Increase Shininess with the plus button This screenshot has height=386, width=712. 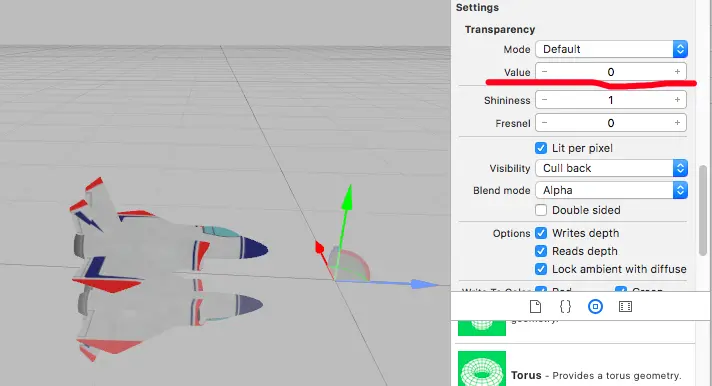[x=677, y=100]
